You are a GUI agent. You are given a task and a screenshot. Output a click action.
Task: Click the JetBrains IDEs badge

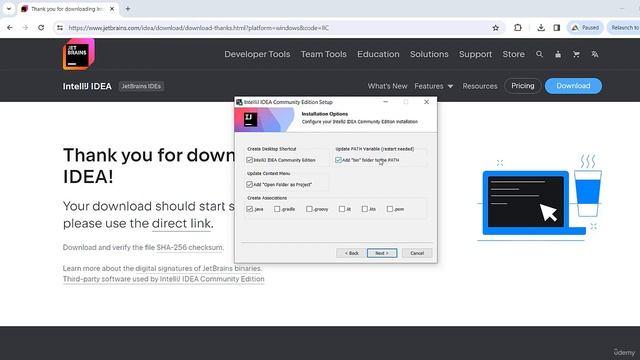click(141, 86)
